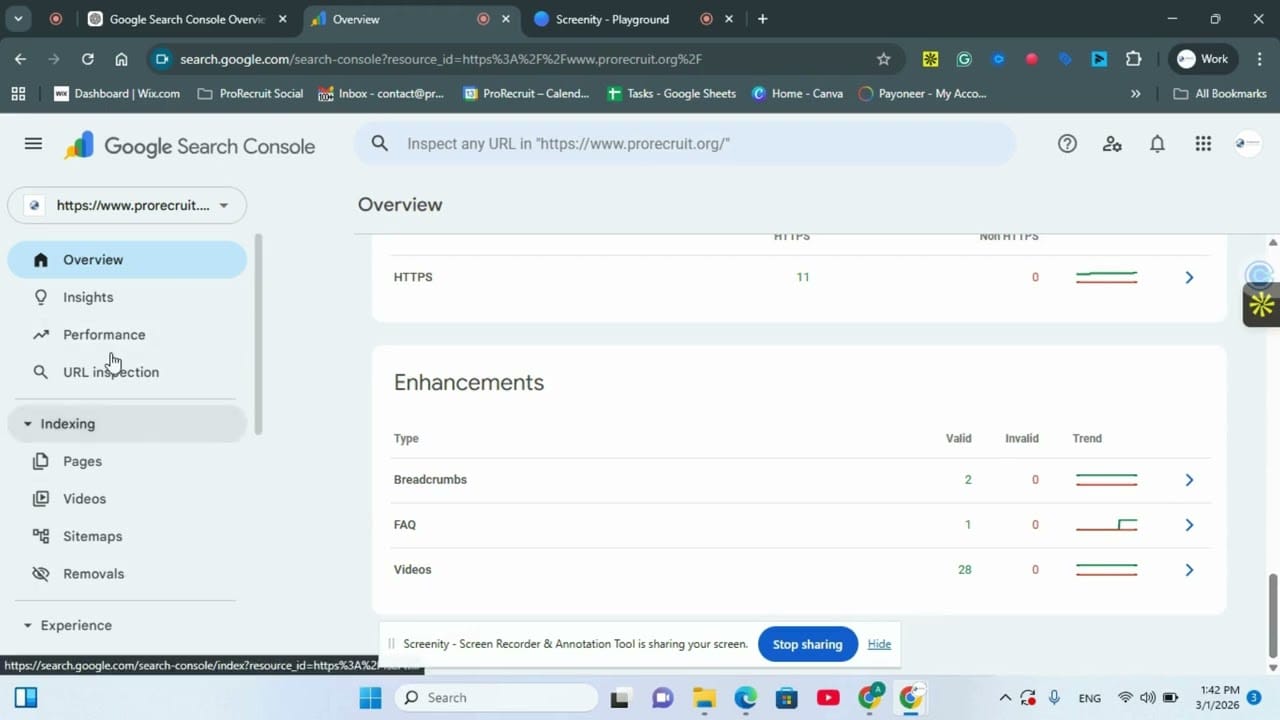Bookmark this page with star icon
The width and height of the screenshot is (1280, 720).
click(883, 59)
